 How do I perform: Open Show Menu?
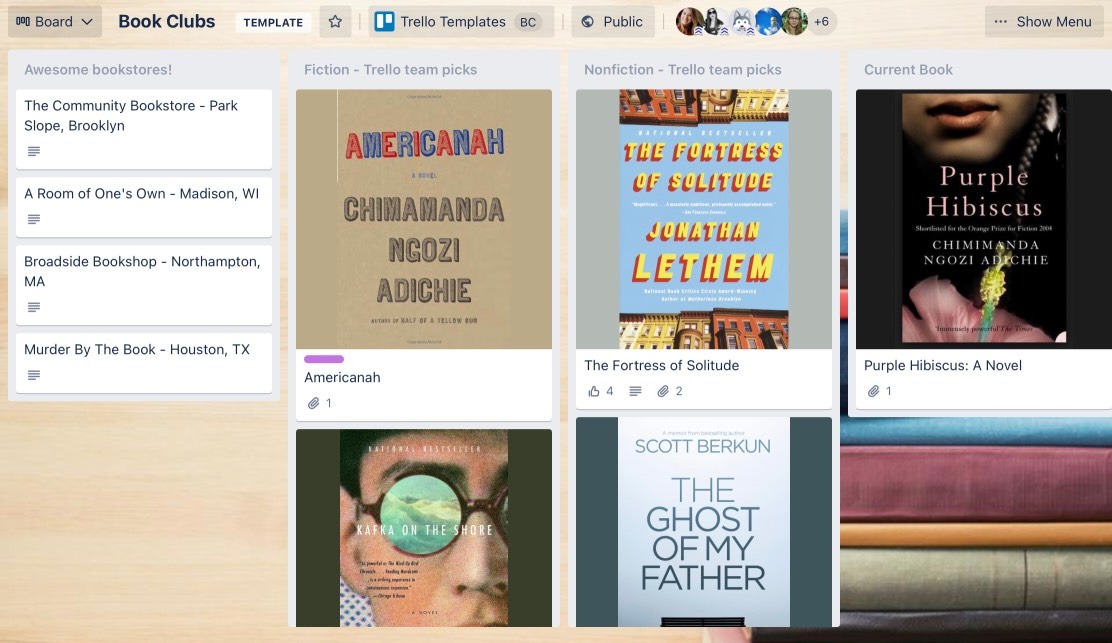(1043, 22)
